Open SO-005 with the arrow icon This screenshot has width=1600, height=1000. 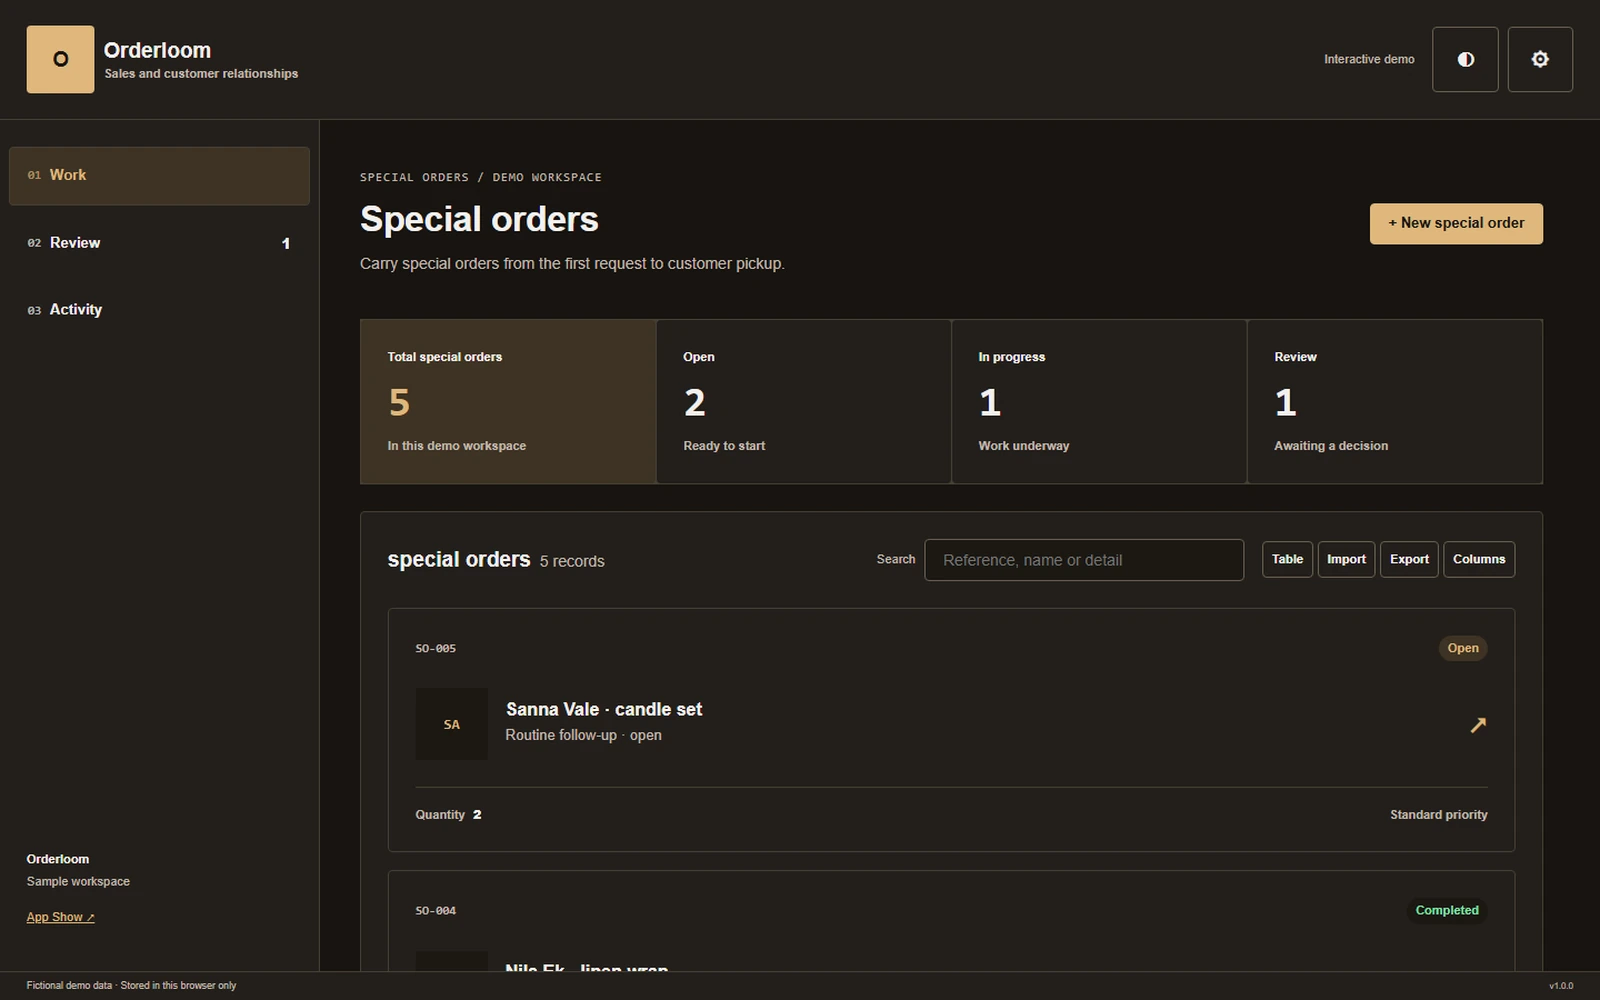pyautogui.click(x=1478, y=725)
